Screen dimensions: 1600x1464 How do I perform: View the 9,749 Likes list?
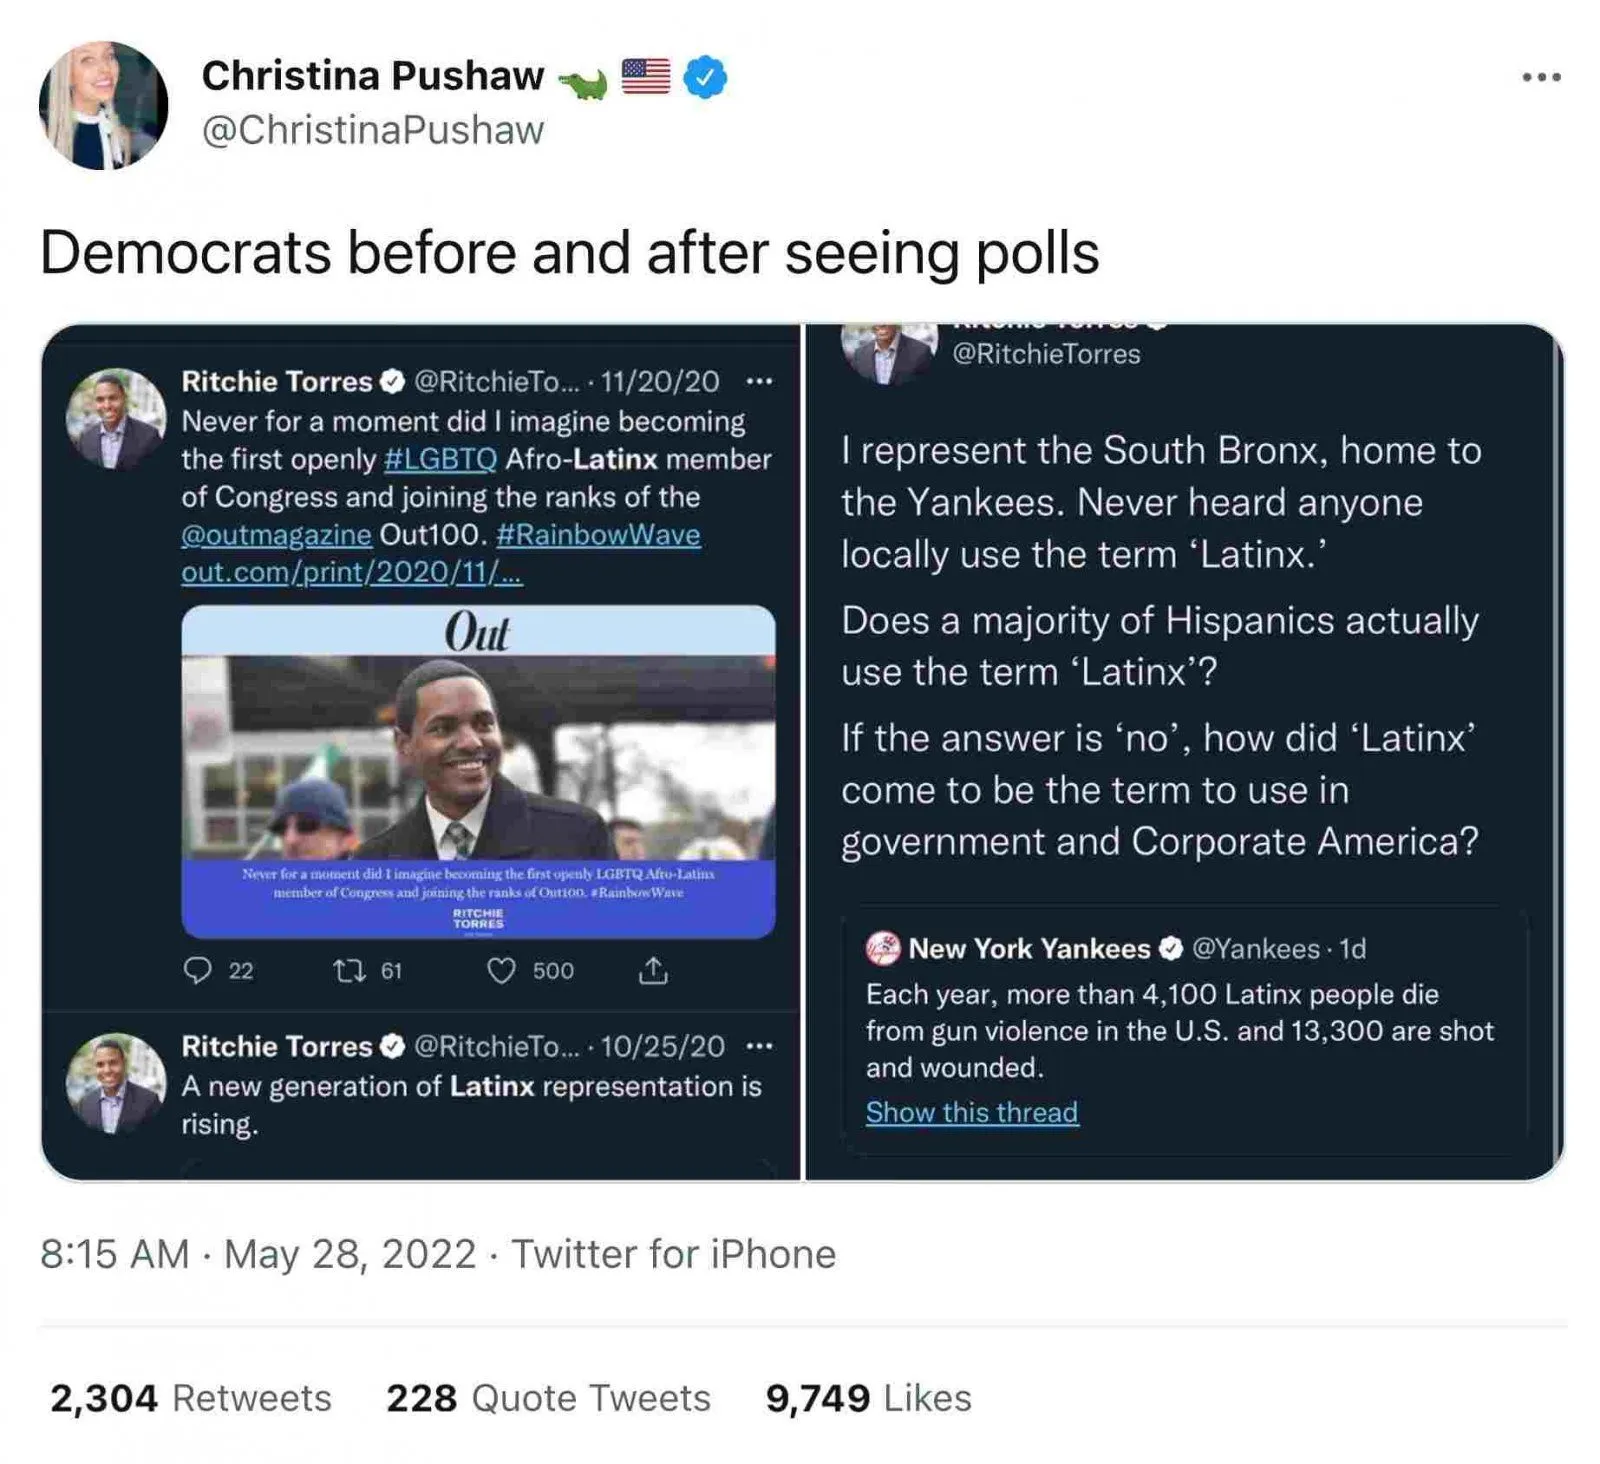point(868,1398)
